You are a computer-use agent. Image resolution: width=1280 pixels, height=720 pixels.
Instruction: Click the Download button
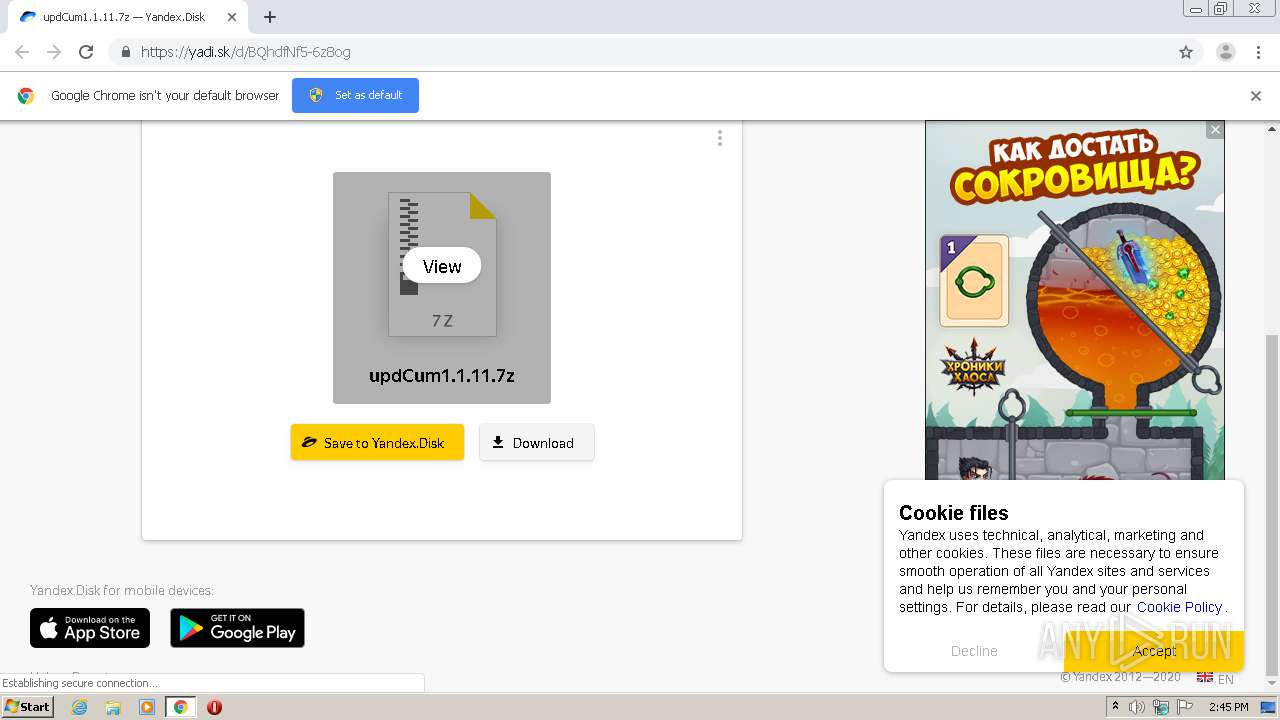(x=537, y=442)
